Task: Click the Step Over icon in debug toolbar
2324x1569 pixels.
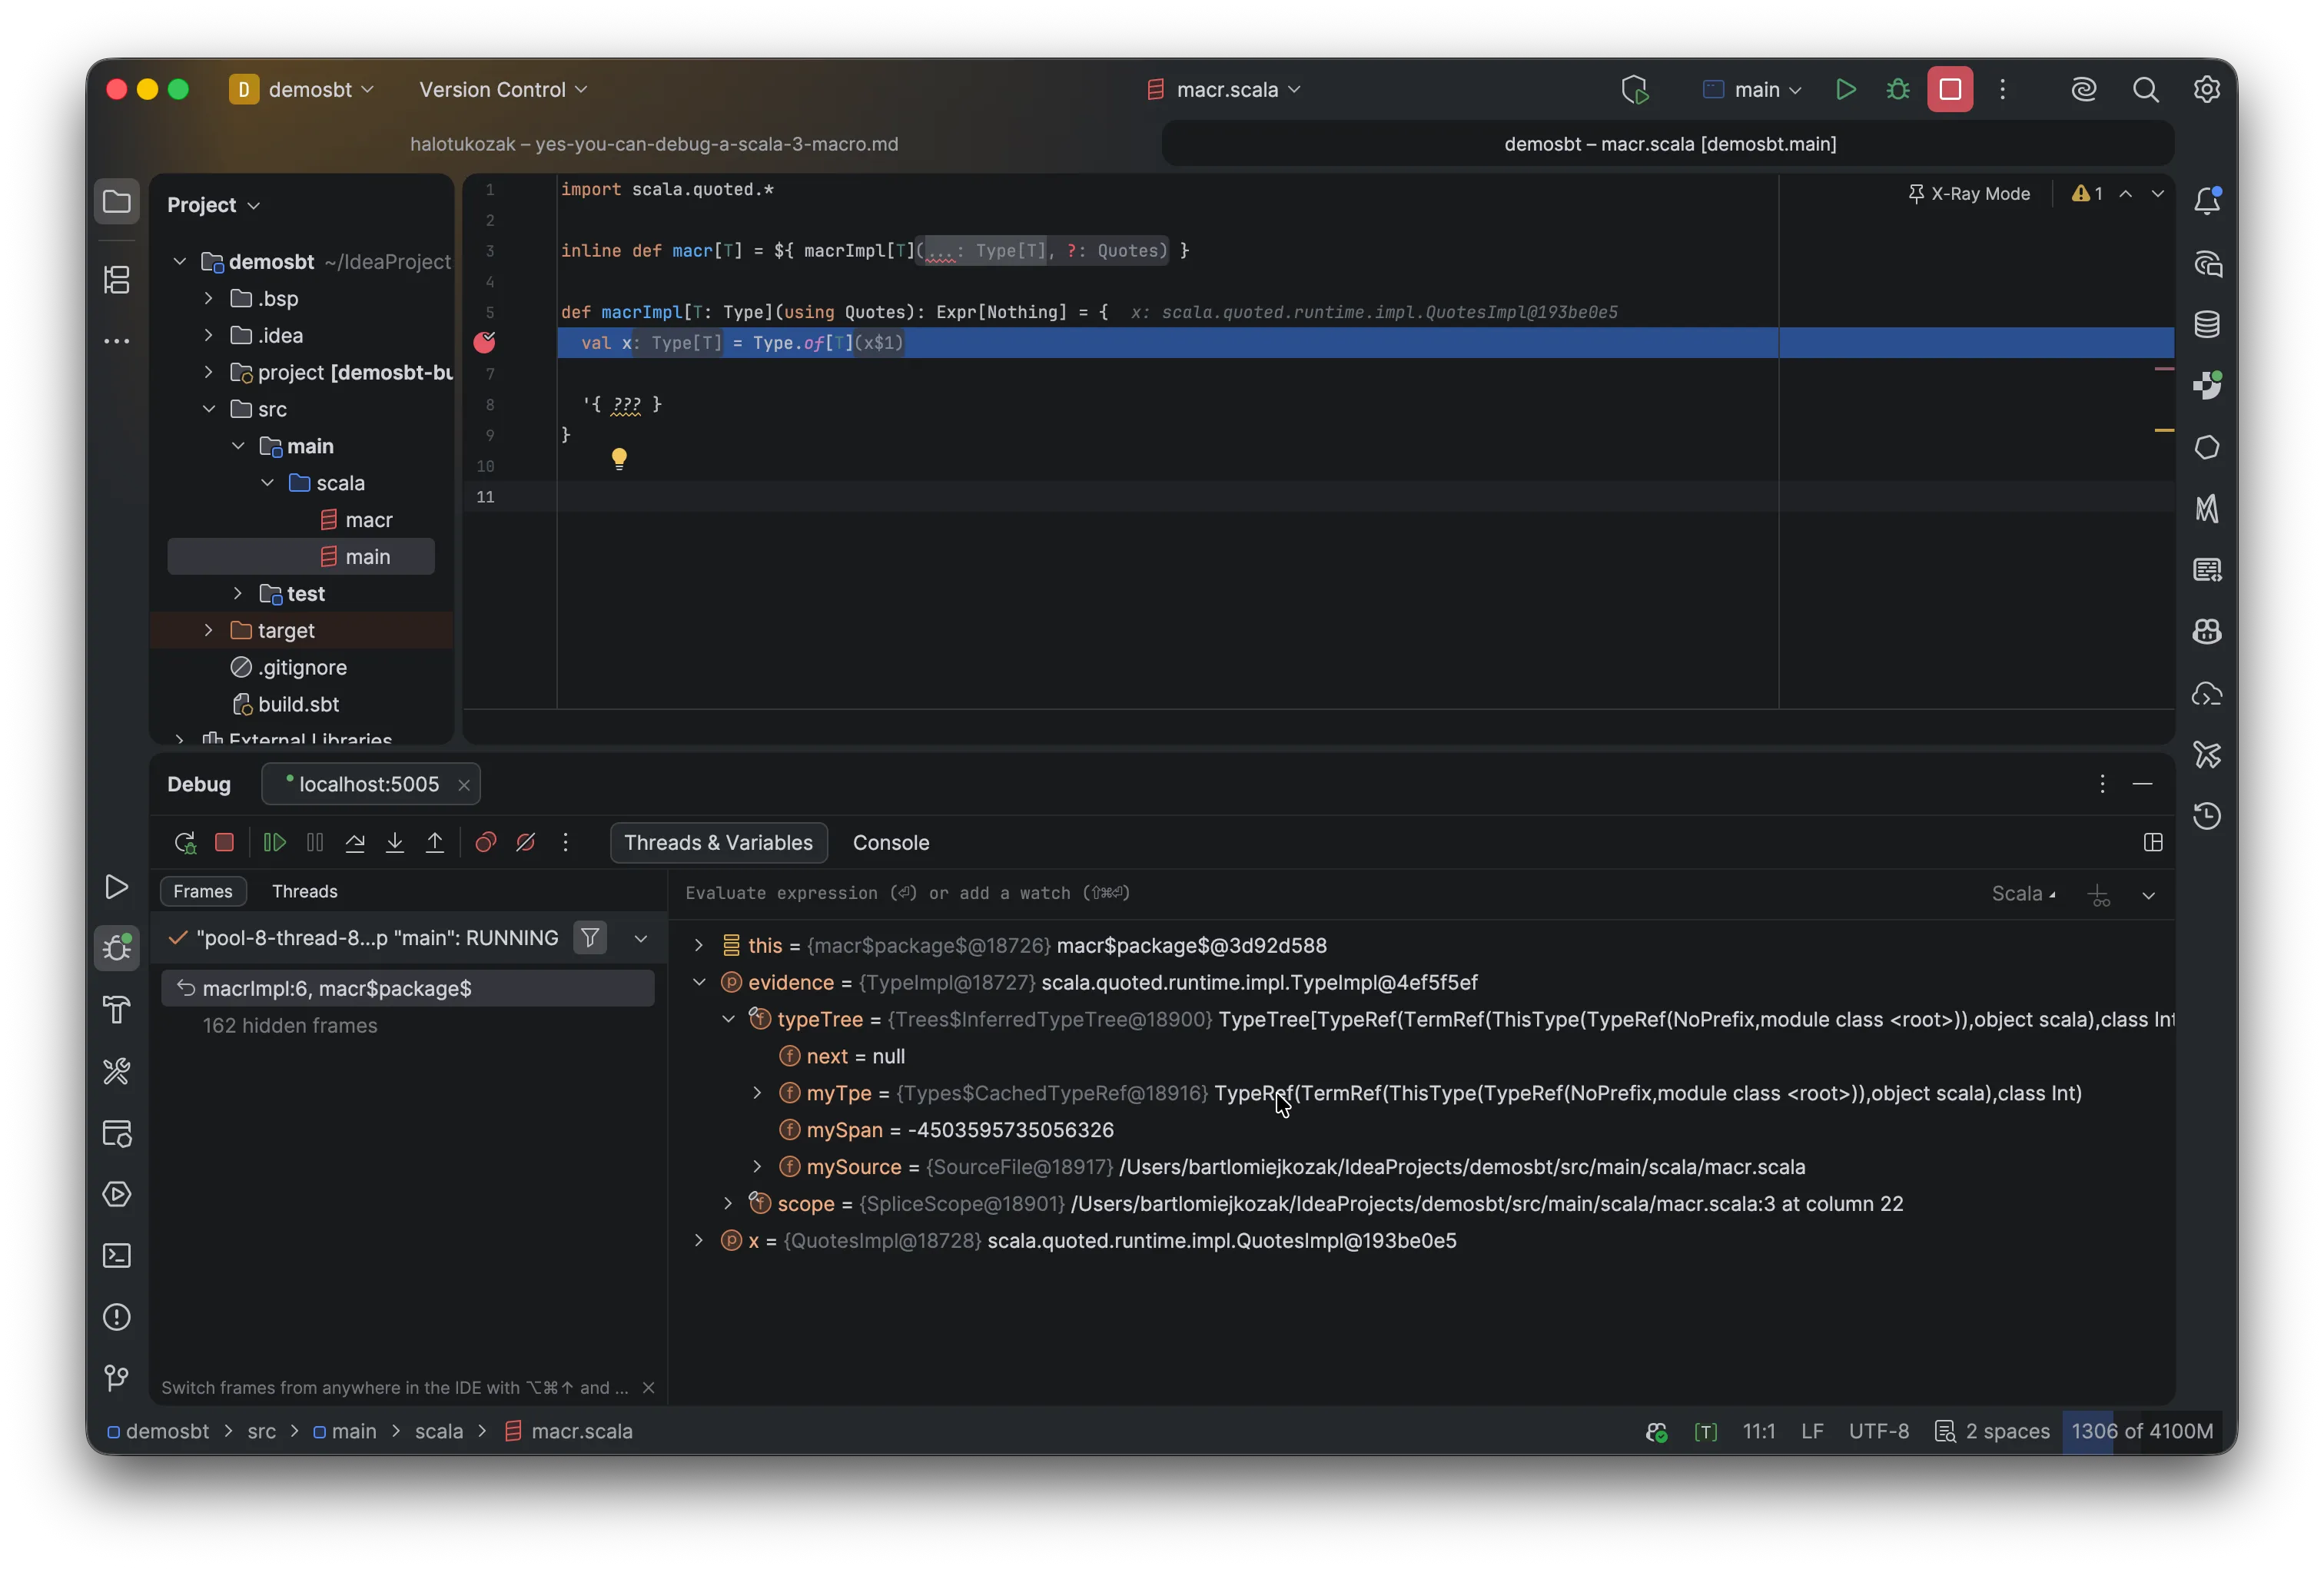Action: [355, 843]
